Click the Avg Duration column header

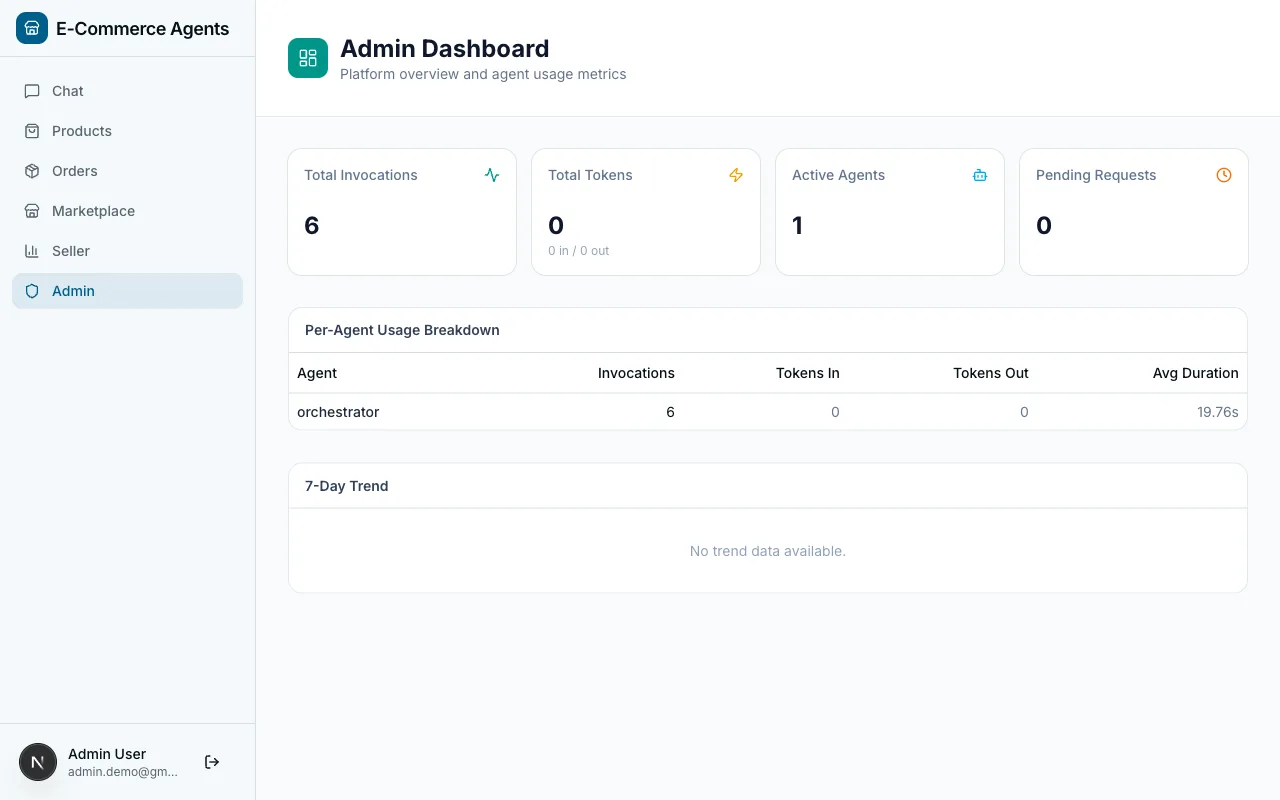pos(1196,373)
